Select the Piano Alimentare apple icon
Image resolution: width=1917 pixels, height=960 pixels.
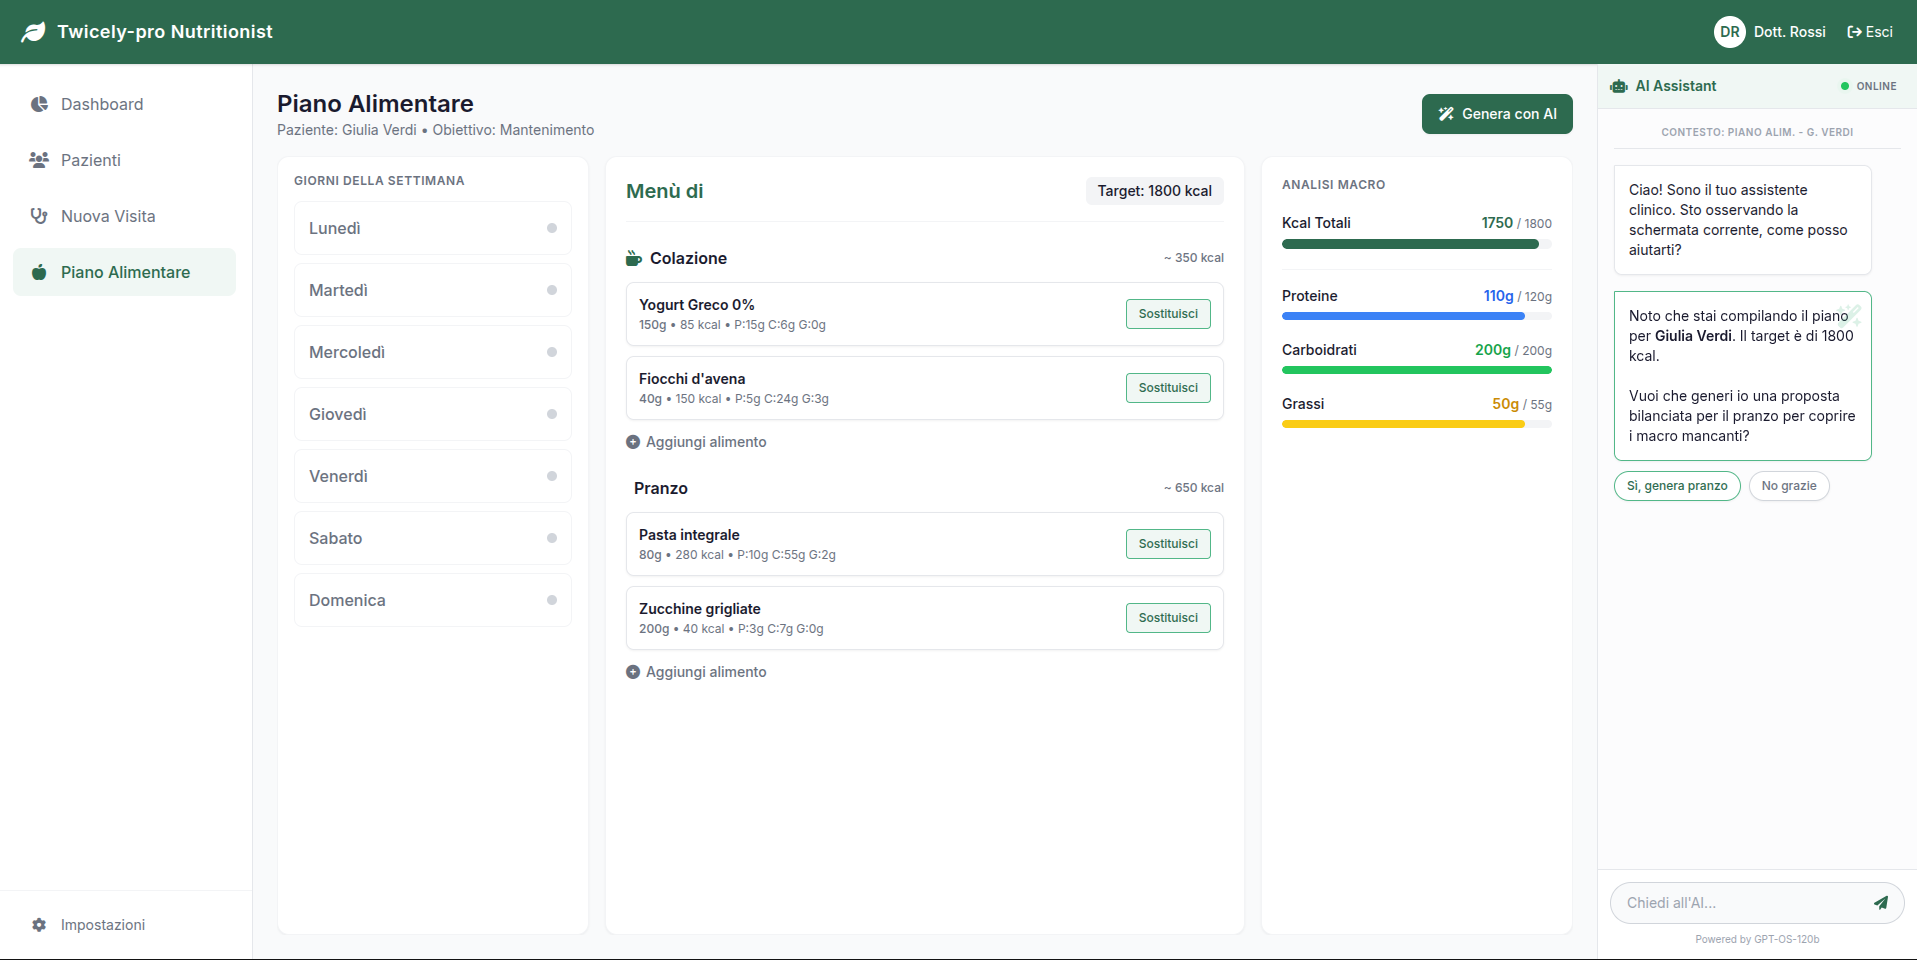tap(38, 272)
